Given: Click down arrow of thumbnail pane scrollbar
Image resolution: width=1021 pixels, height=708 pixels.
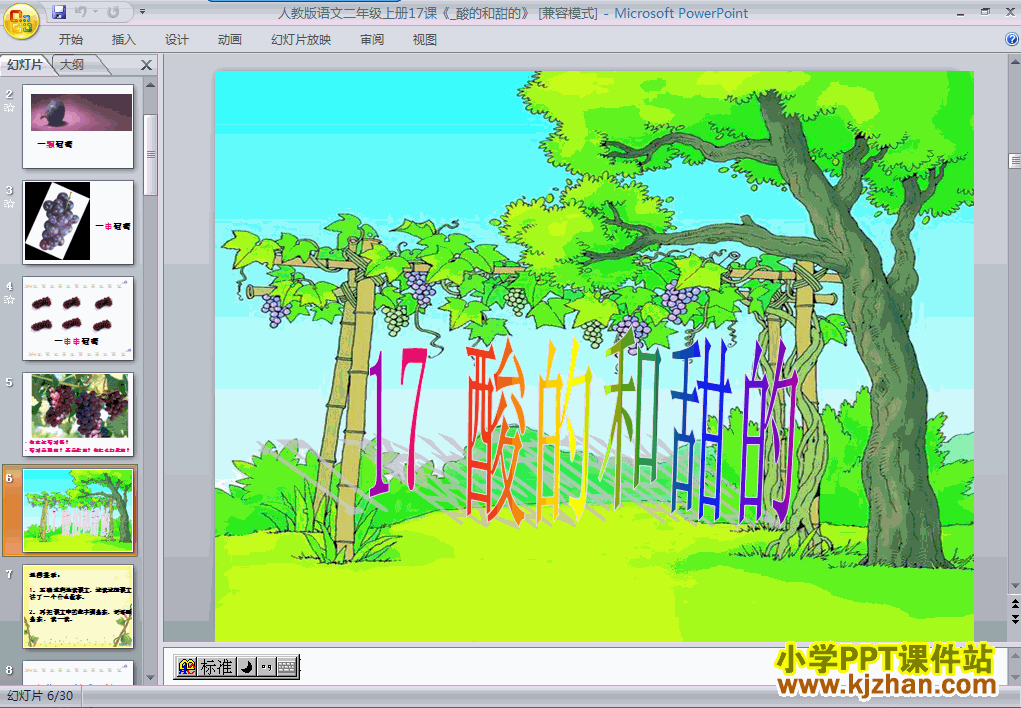Looking at the screenshot, I should point(150,678).
